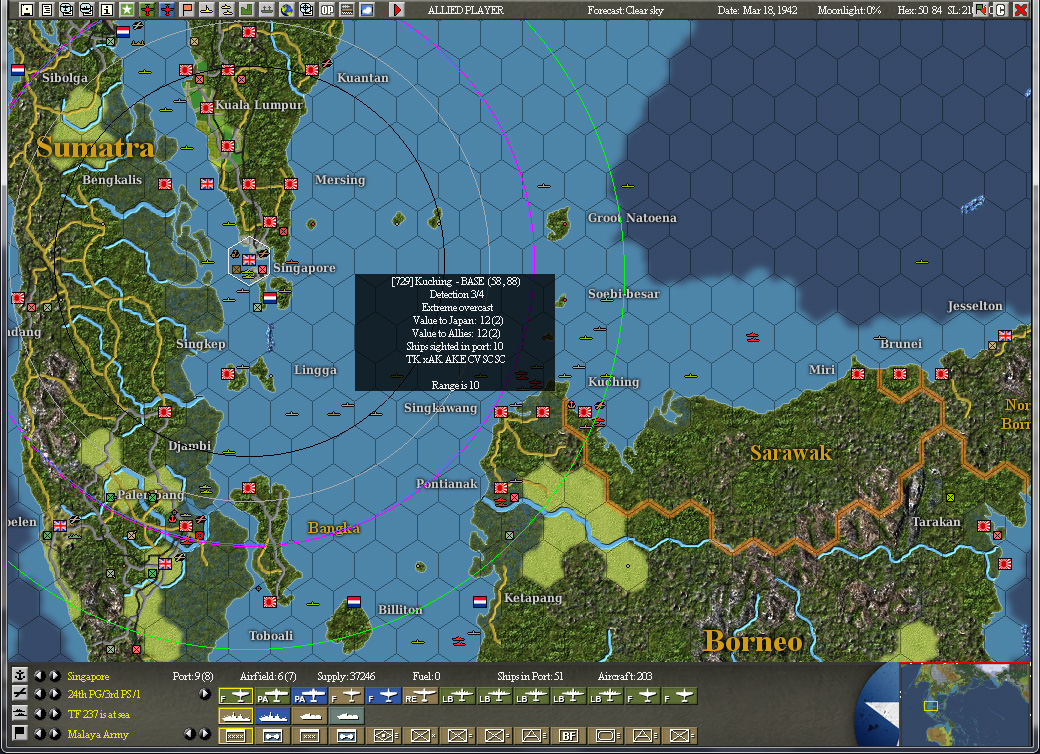Click the minimap in the bottom right corner
This screenshot has height=754, width=1040.
(x=965, y=705)
